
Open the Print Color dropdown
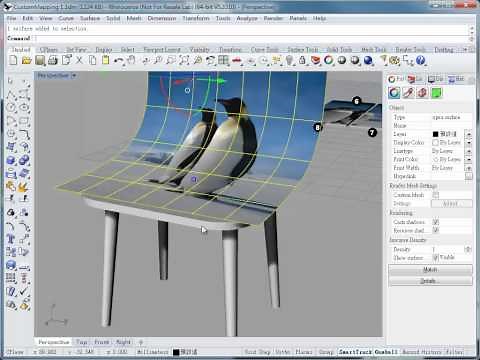click(x=469, y=159)
